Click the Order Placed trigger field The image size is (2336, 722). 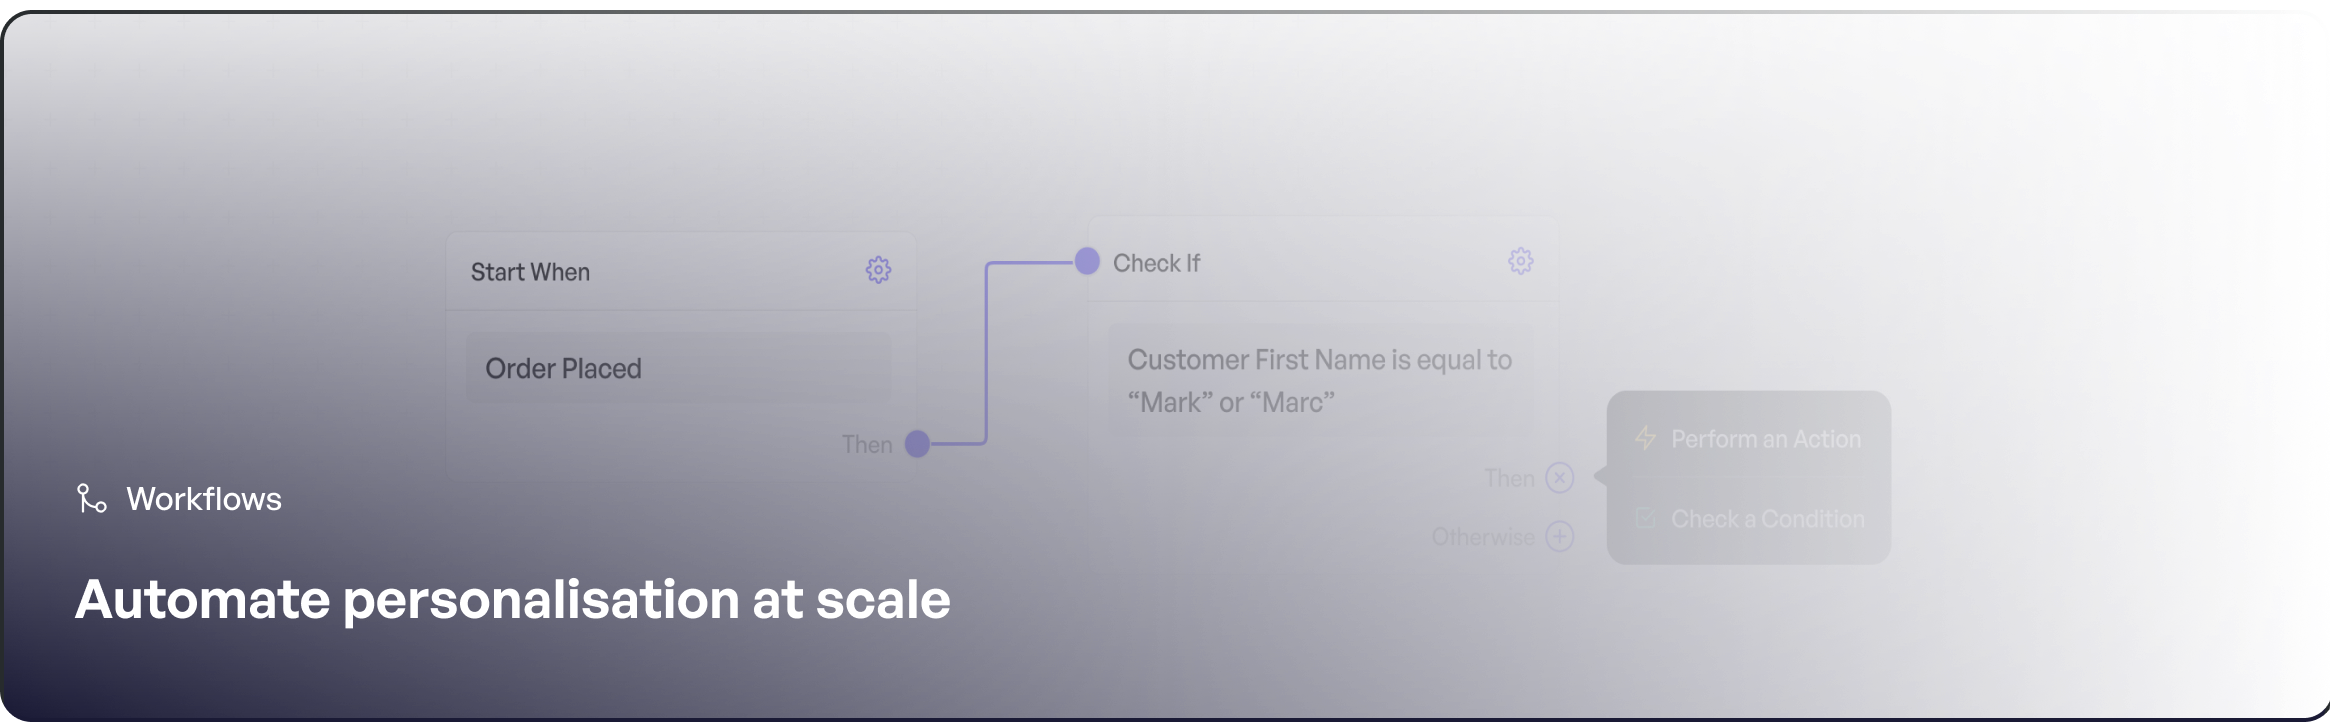(x=678, y=367)
